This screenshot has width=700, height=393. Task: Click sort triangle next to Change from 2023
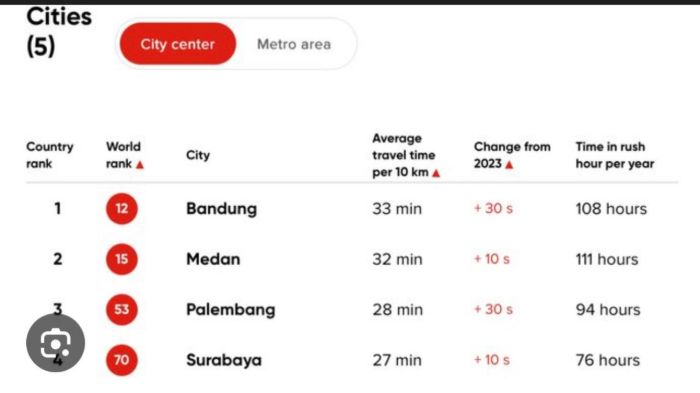point(509,165)
